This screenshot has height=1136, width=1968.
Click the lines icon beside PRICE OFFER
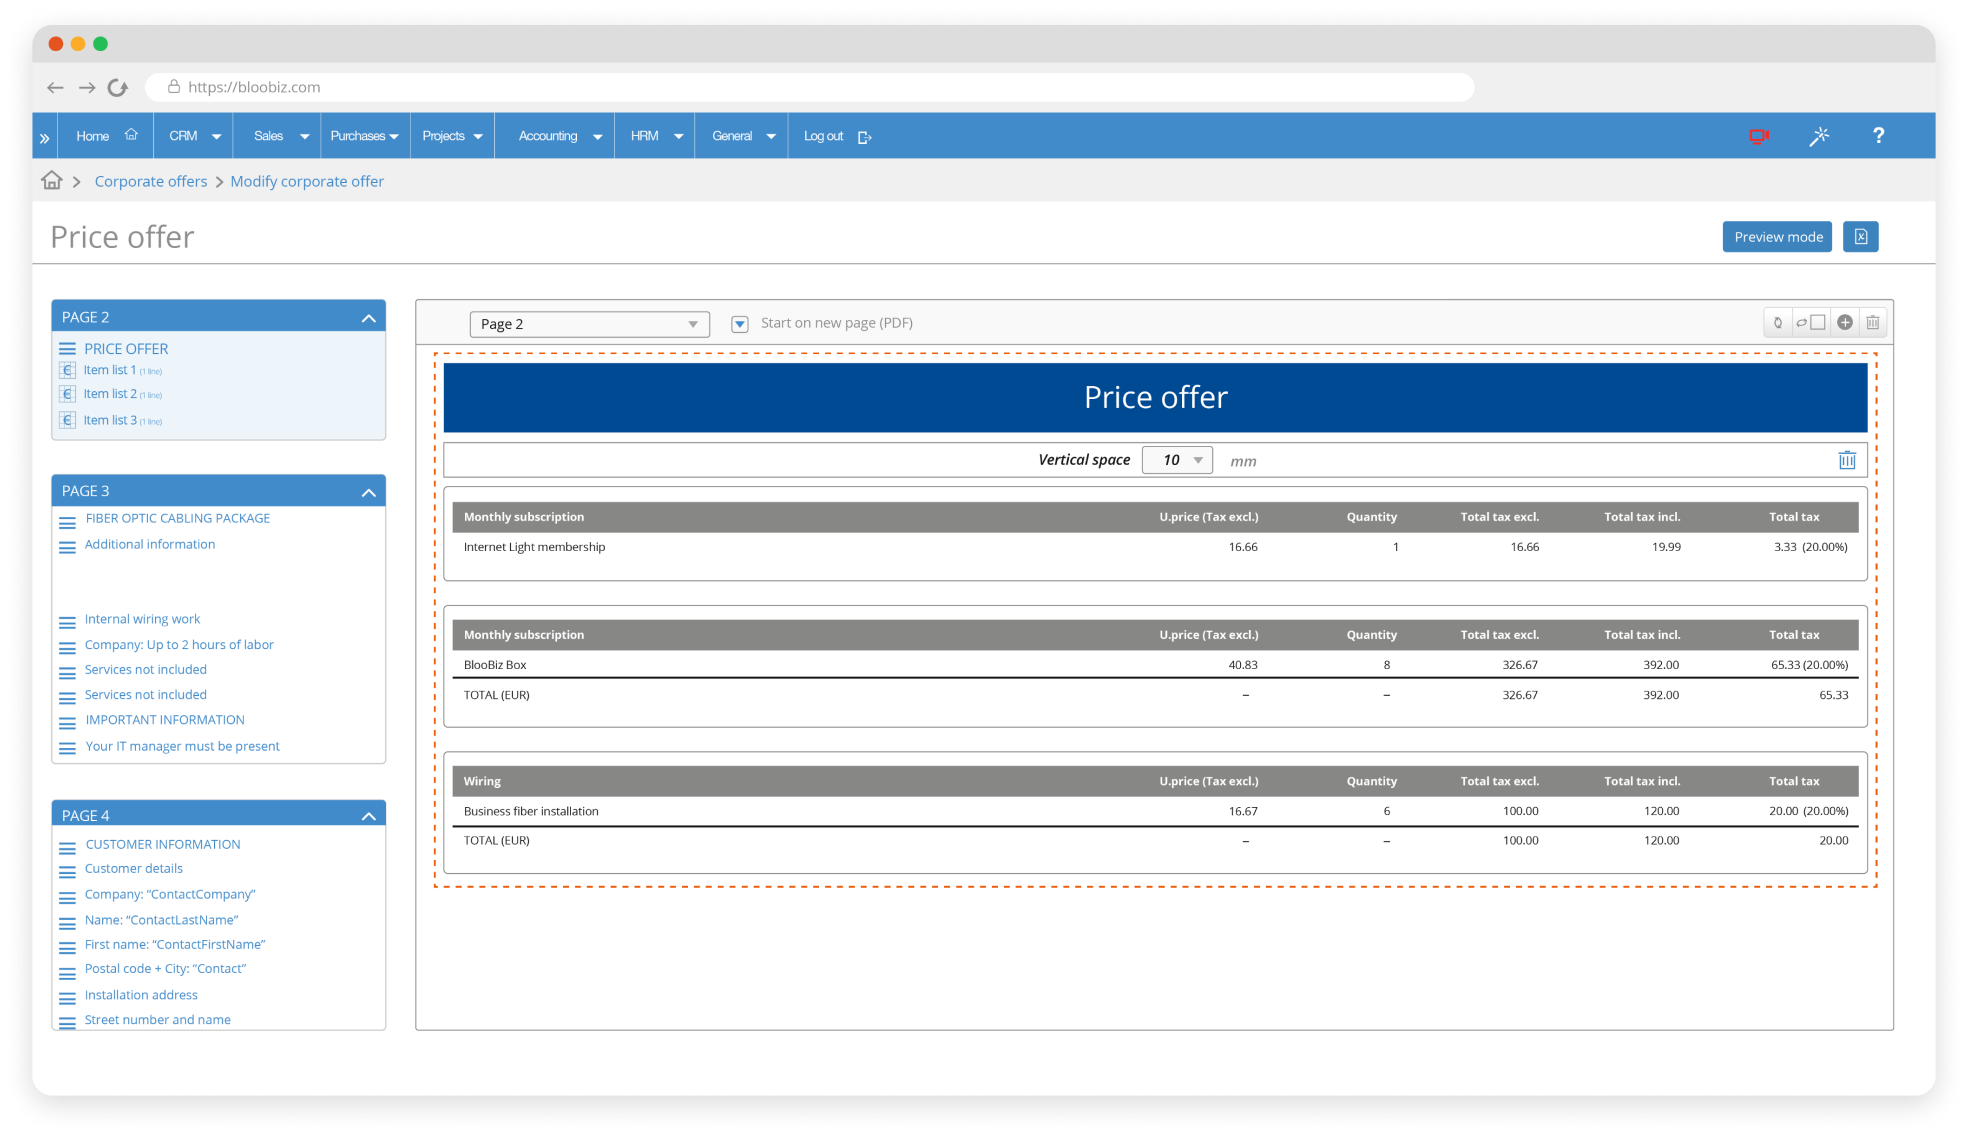click(x=68, y=349)
